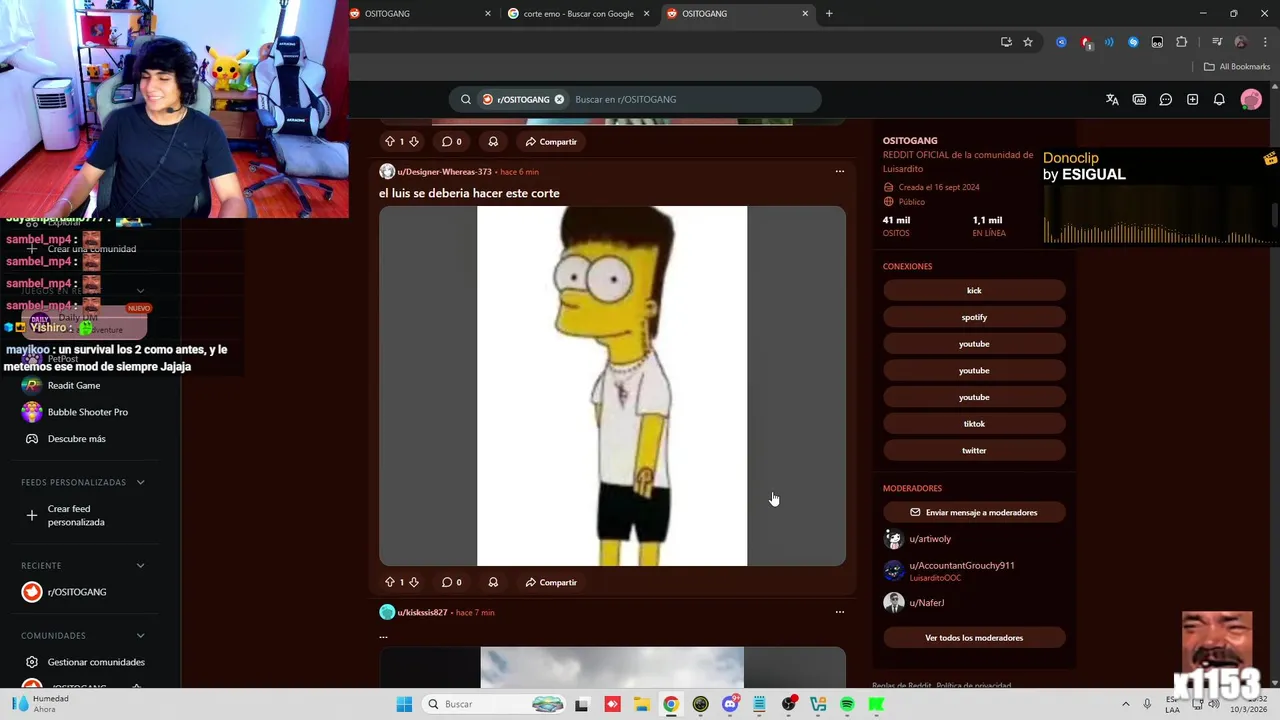Select the active third OSITOGANG tab
Image resolution: width=1280 pixels, height=720 pixels.
tap(736, 14)
